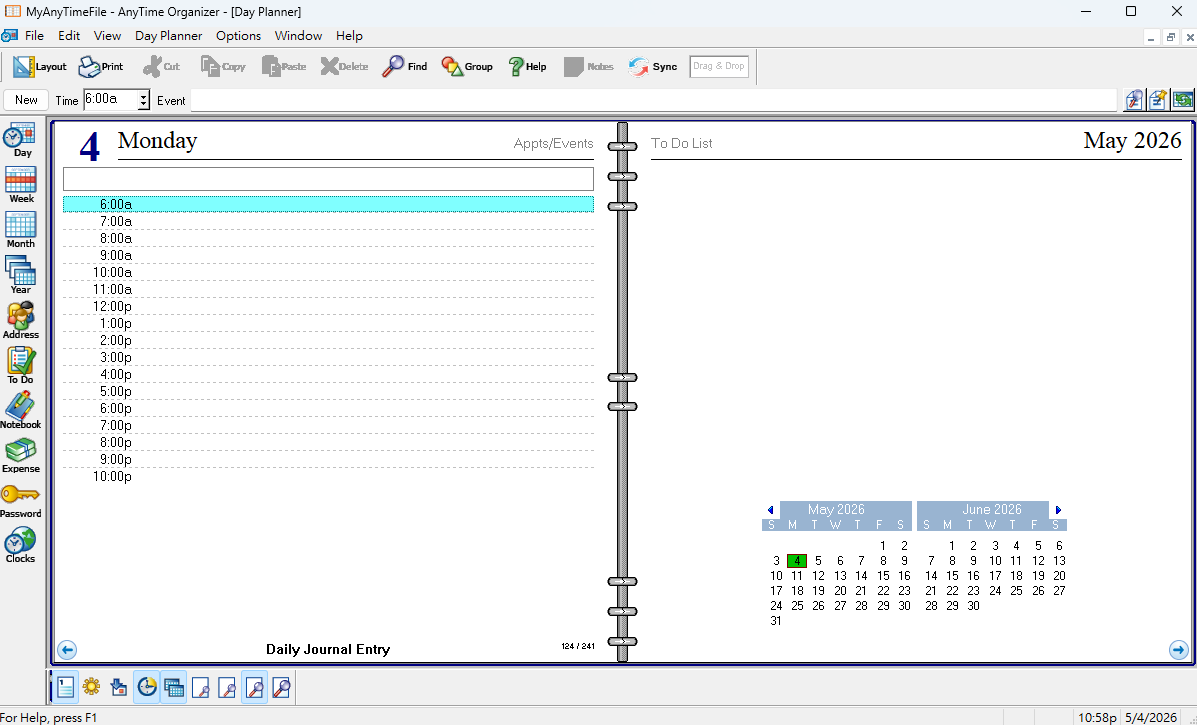The height and width of the screenshot is (725, 1197).
Task: Open the Layout toolbar tool
Action: (40, 66)
